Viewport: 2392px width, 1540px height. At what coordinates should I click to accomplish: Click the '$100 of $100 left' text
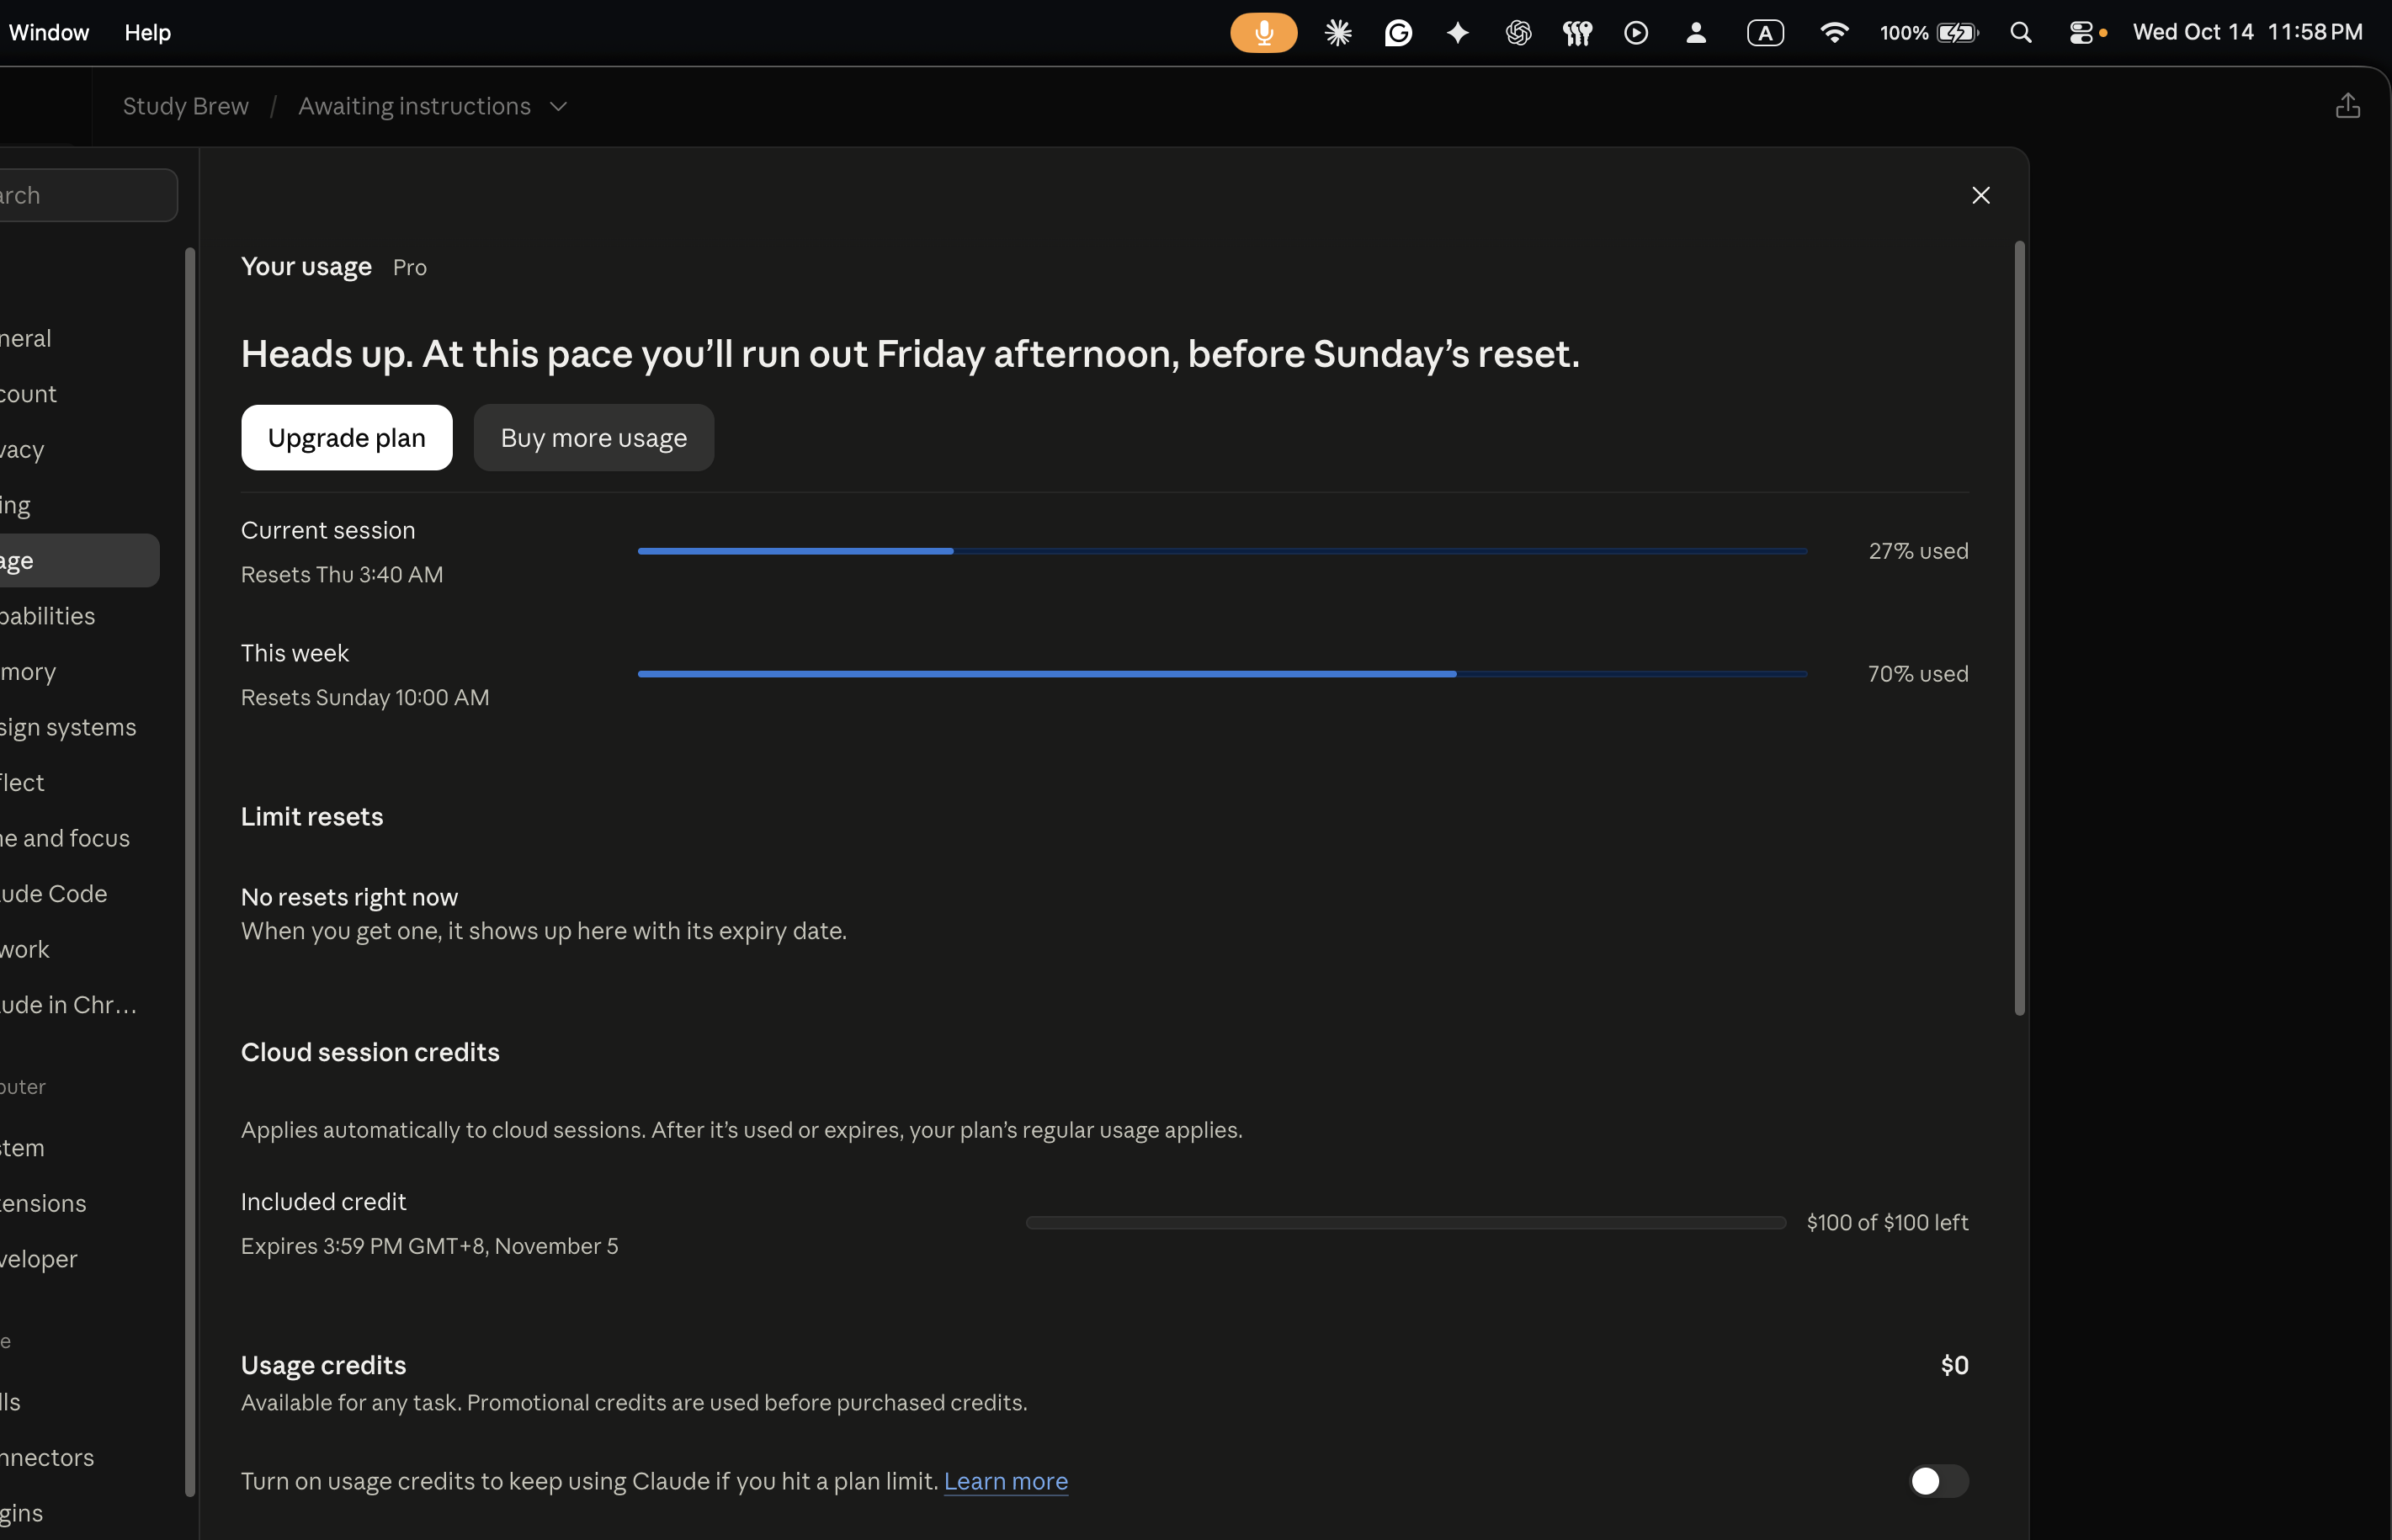click(1887, 1222)
